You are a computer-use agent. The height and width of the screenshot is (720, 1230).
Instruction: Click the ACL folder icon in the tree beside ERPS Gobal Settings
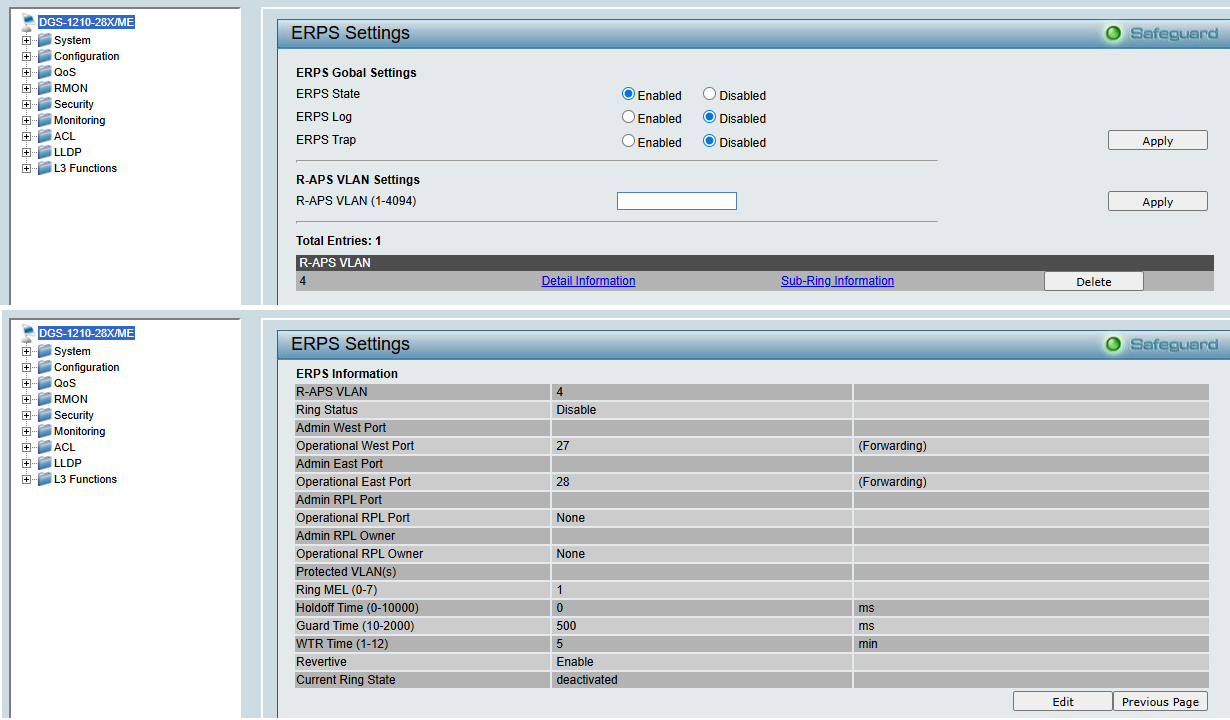tap(45, 136)
